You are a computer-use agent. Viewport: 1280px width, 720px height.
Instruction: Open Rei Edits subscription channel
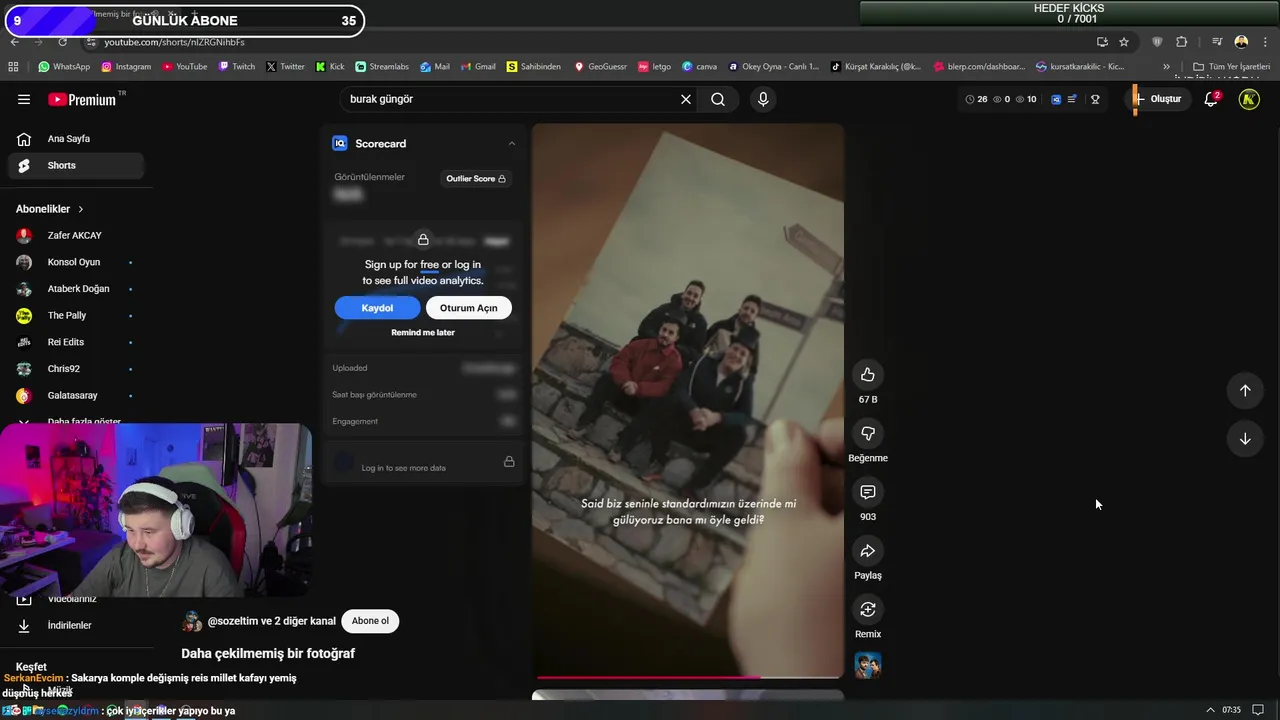[75, 342]
